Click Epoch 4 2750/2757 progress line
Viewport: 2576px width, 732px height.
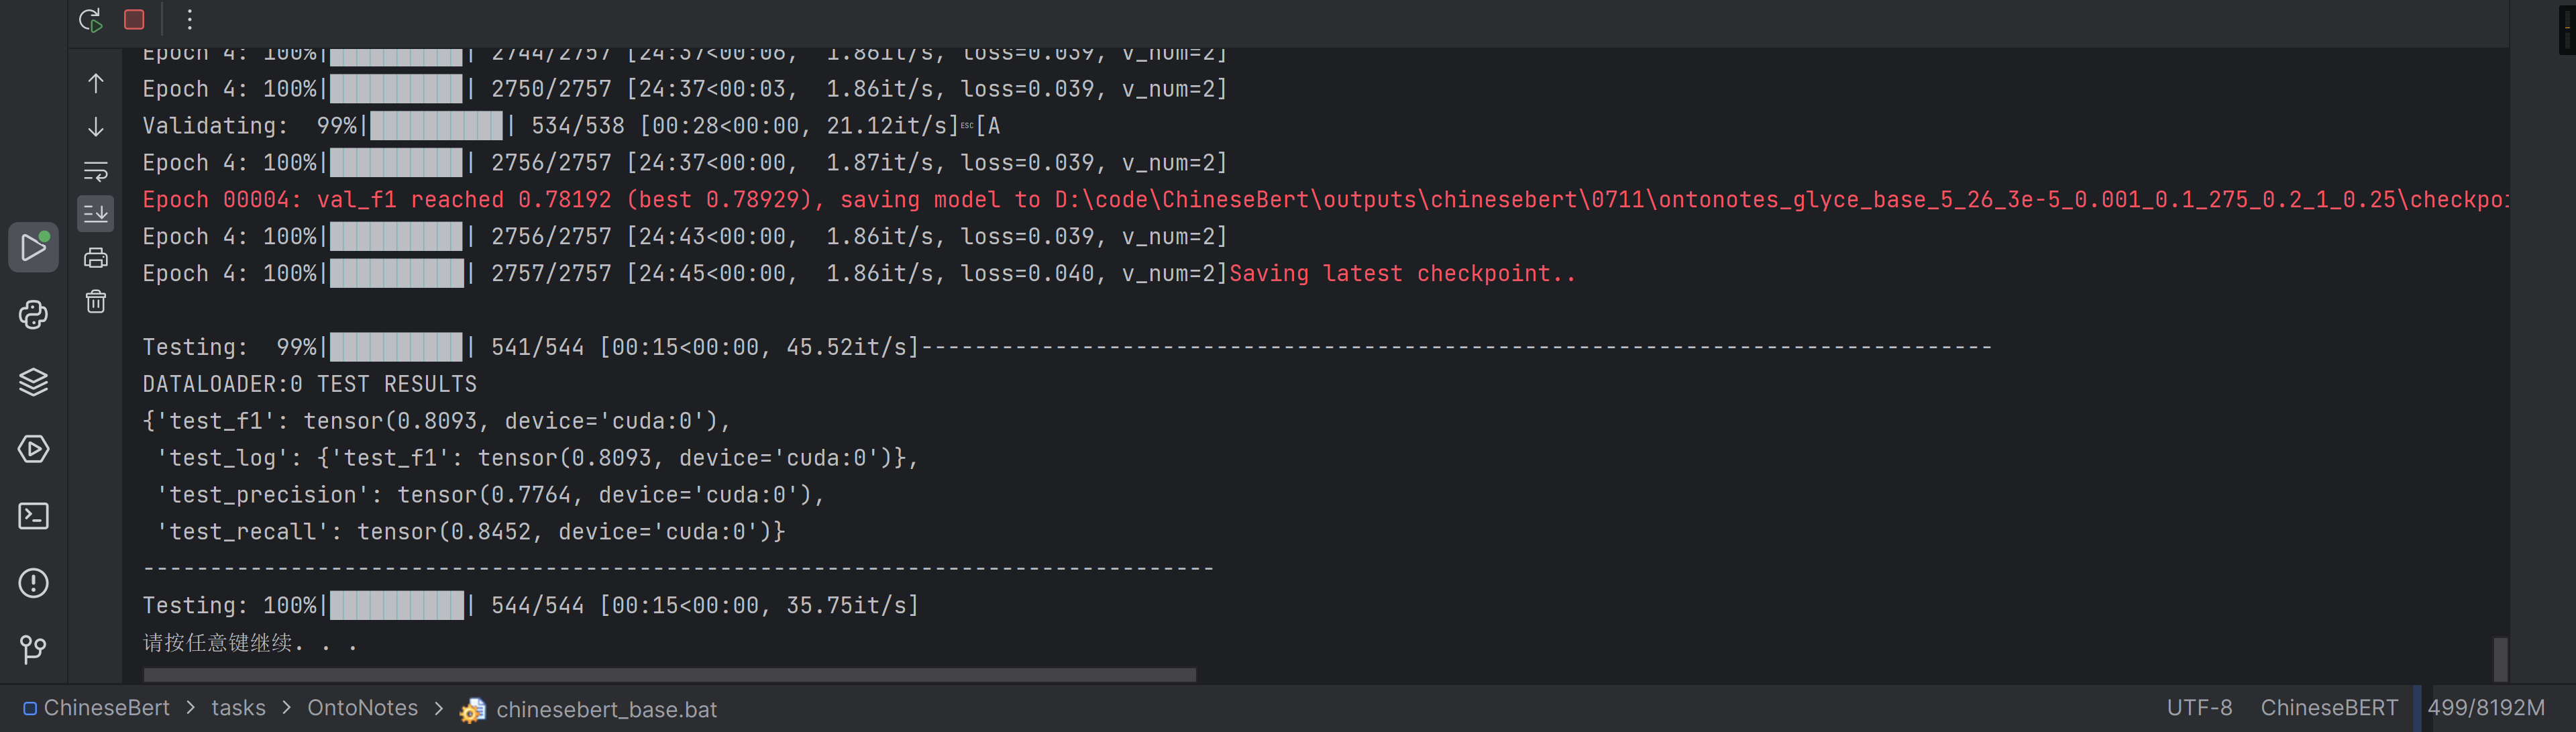(684, 89)
